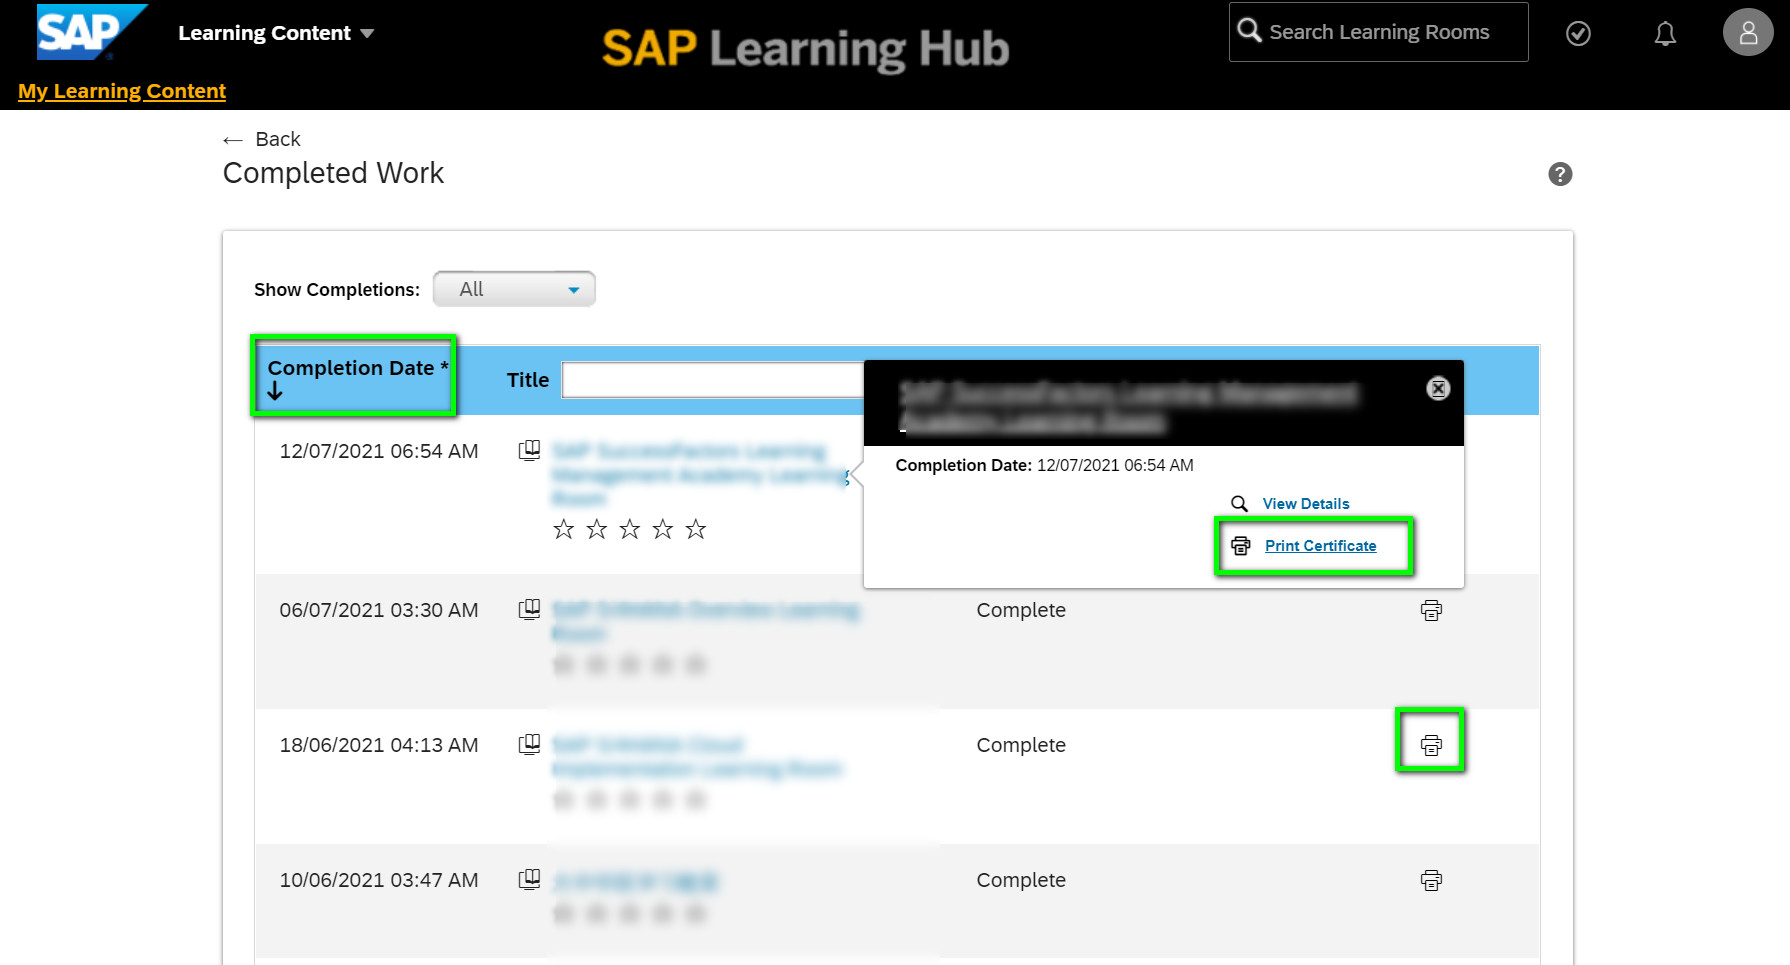Image resolution: width=1790 pixels, height=965 pixels.
Task: Click the SAP logo
Action: [91, 32]
